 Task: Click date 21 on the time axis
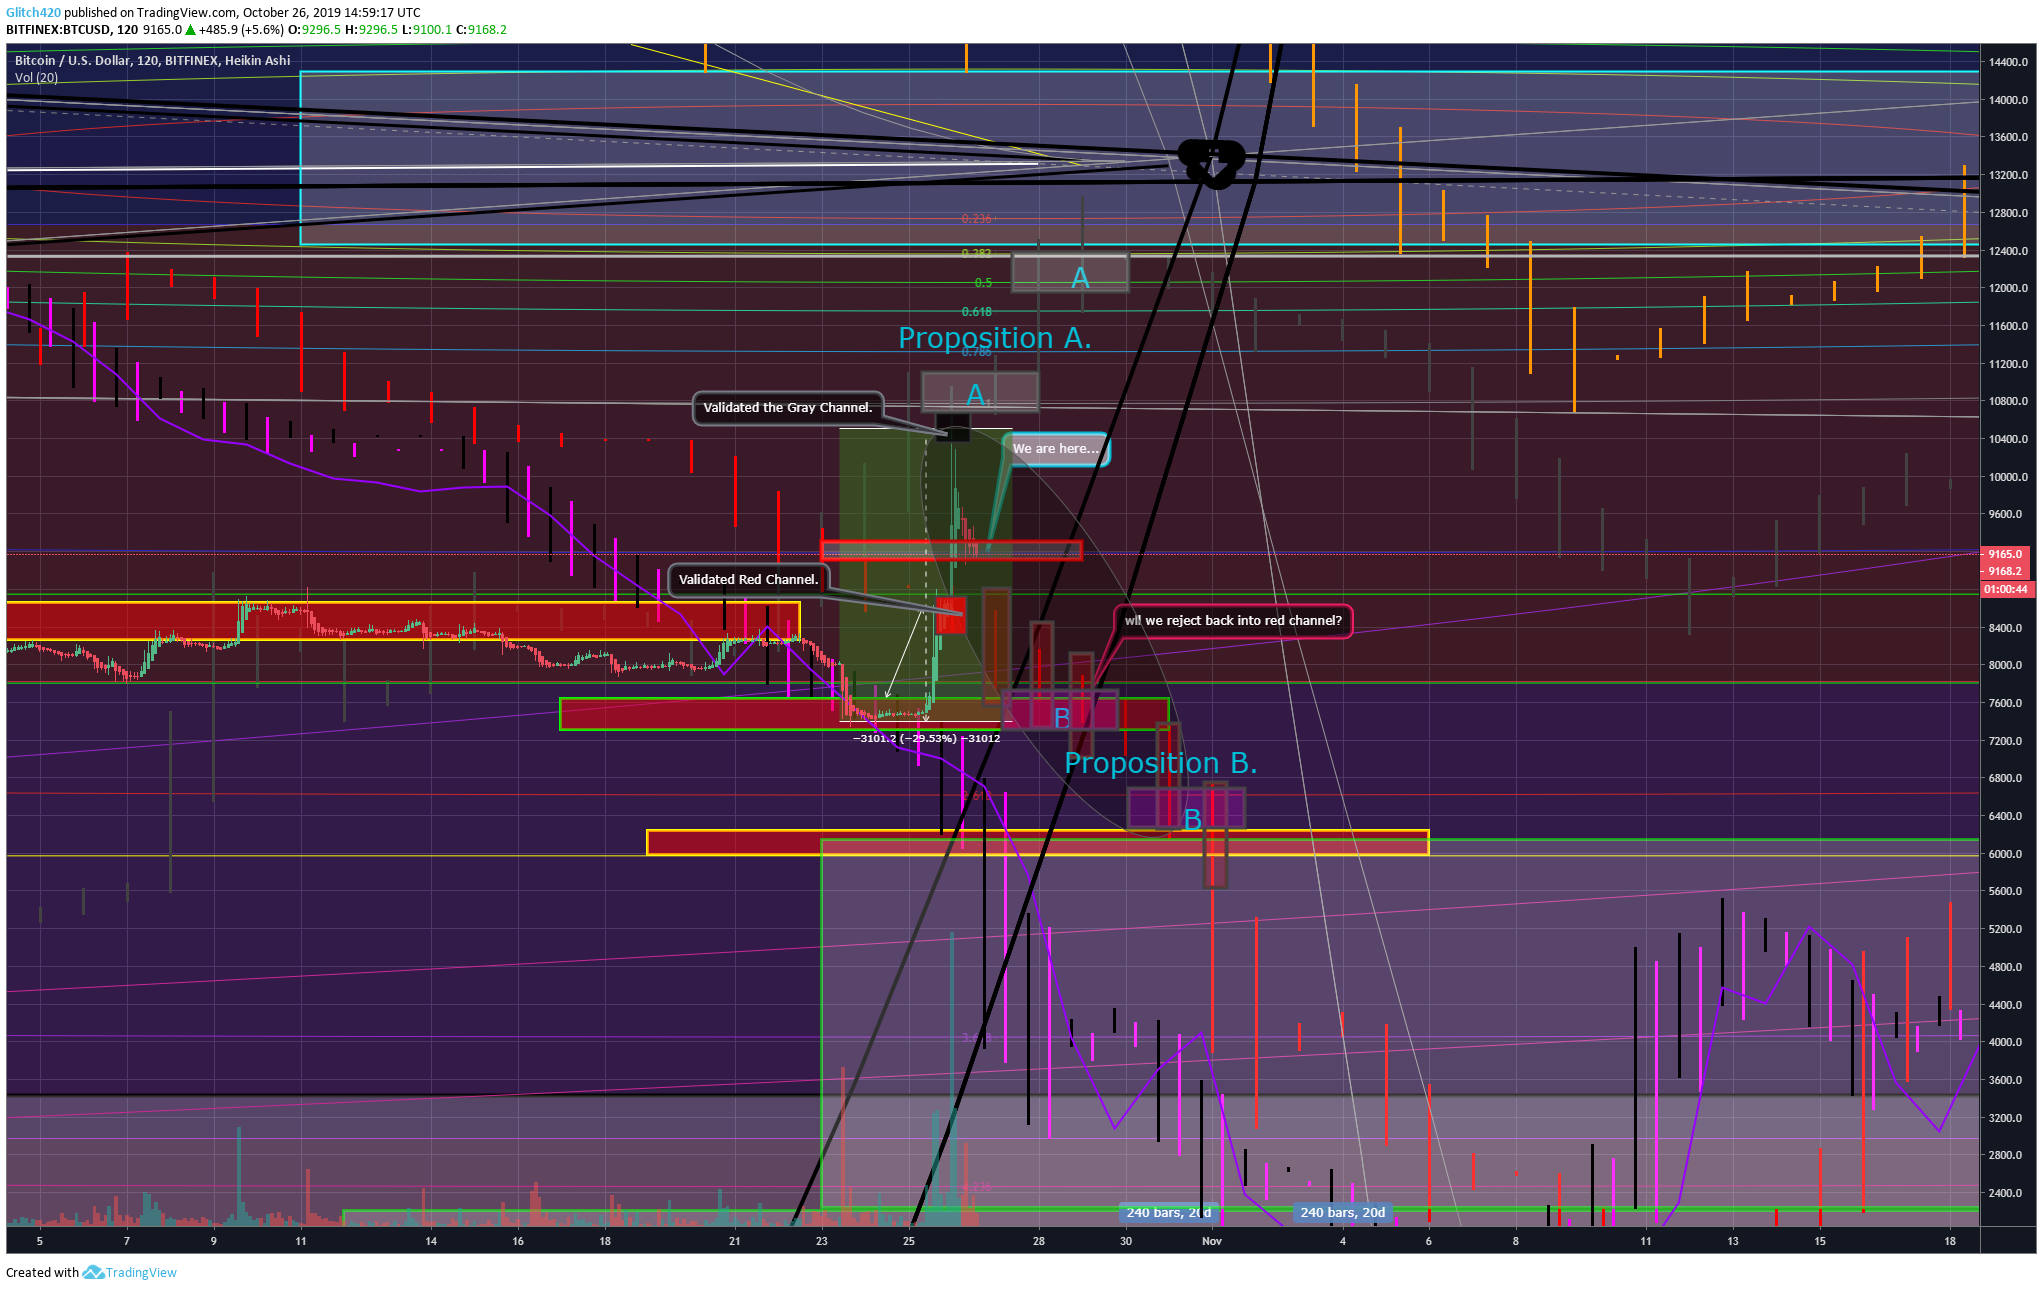(x=735, y=1241)
